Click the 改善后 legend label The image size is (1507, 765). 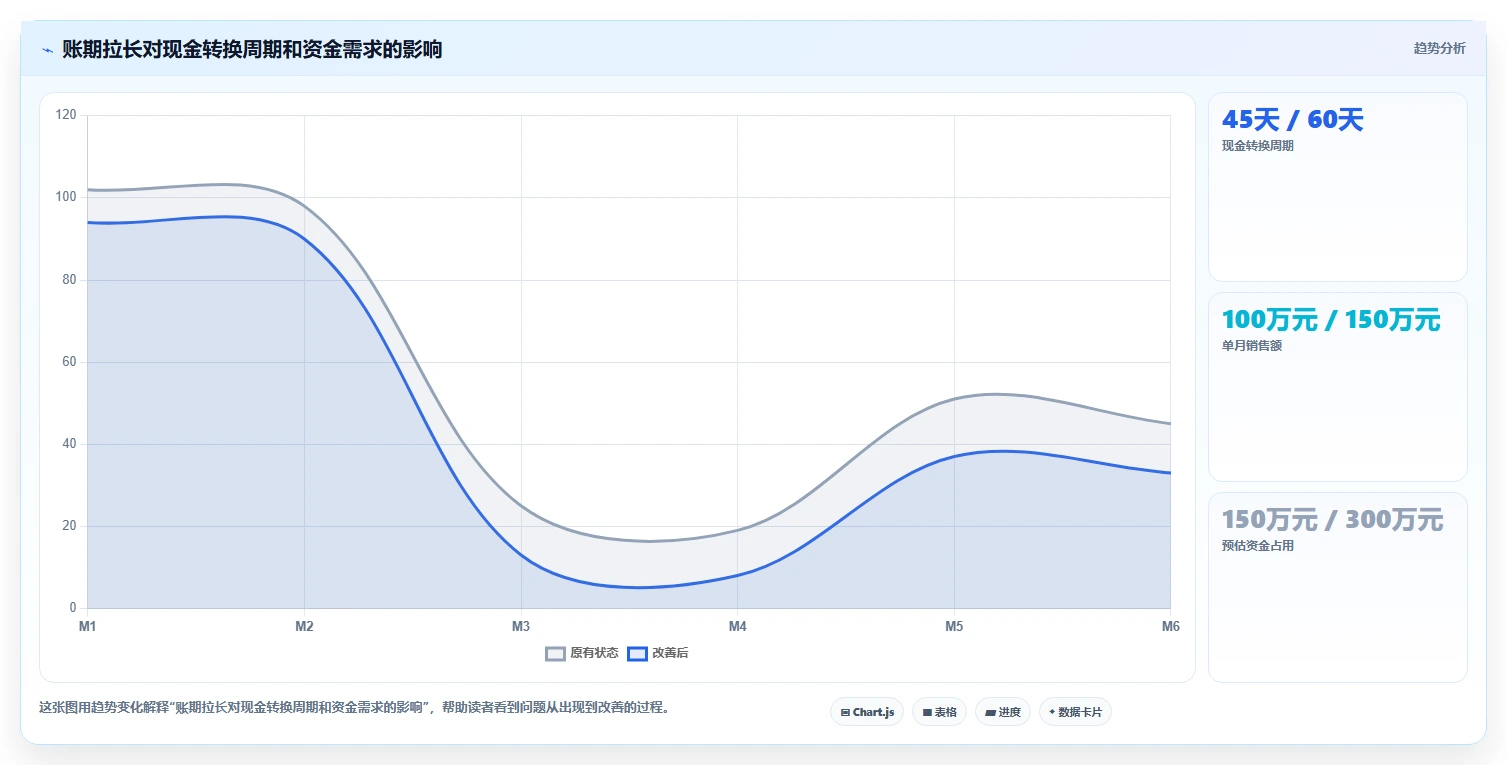[670, 654]
